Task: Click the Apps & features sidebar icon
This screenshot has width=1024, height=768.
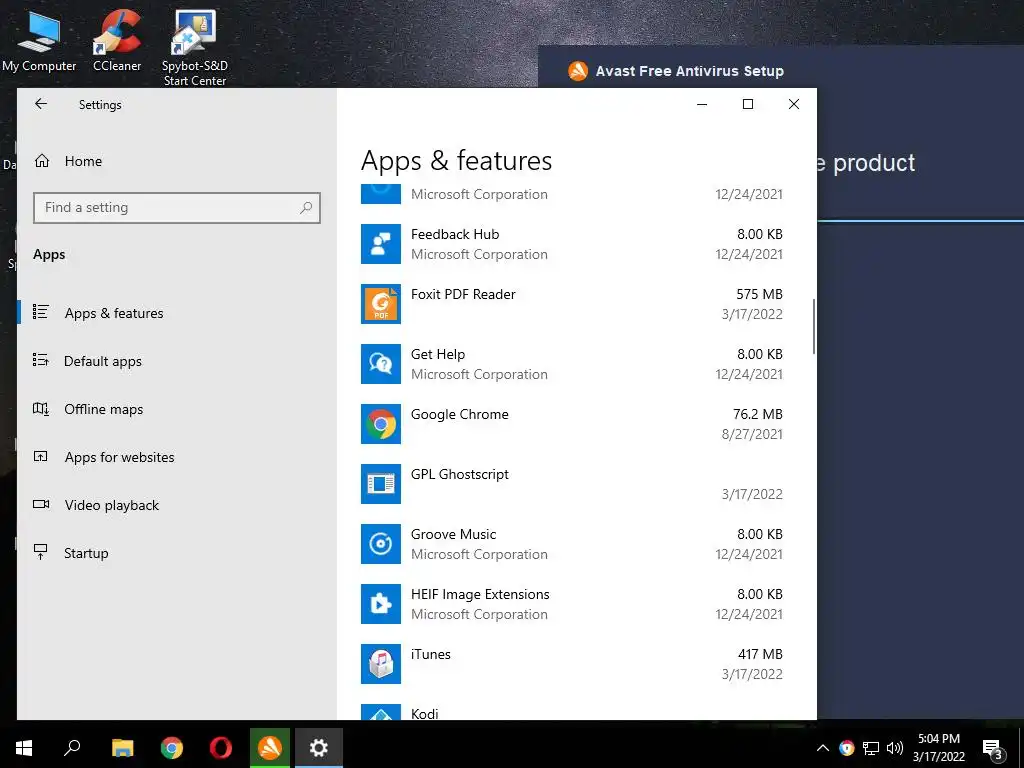Action: [41, 312]
